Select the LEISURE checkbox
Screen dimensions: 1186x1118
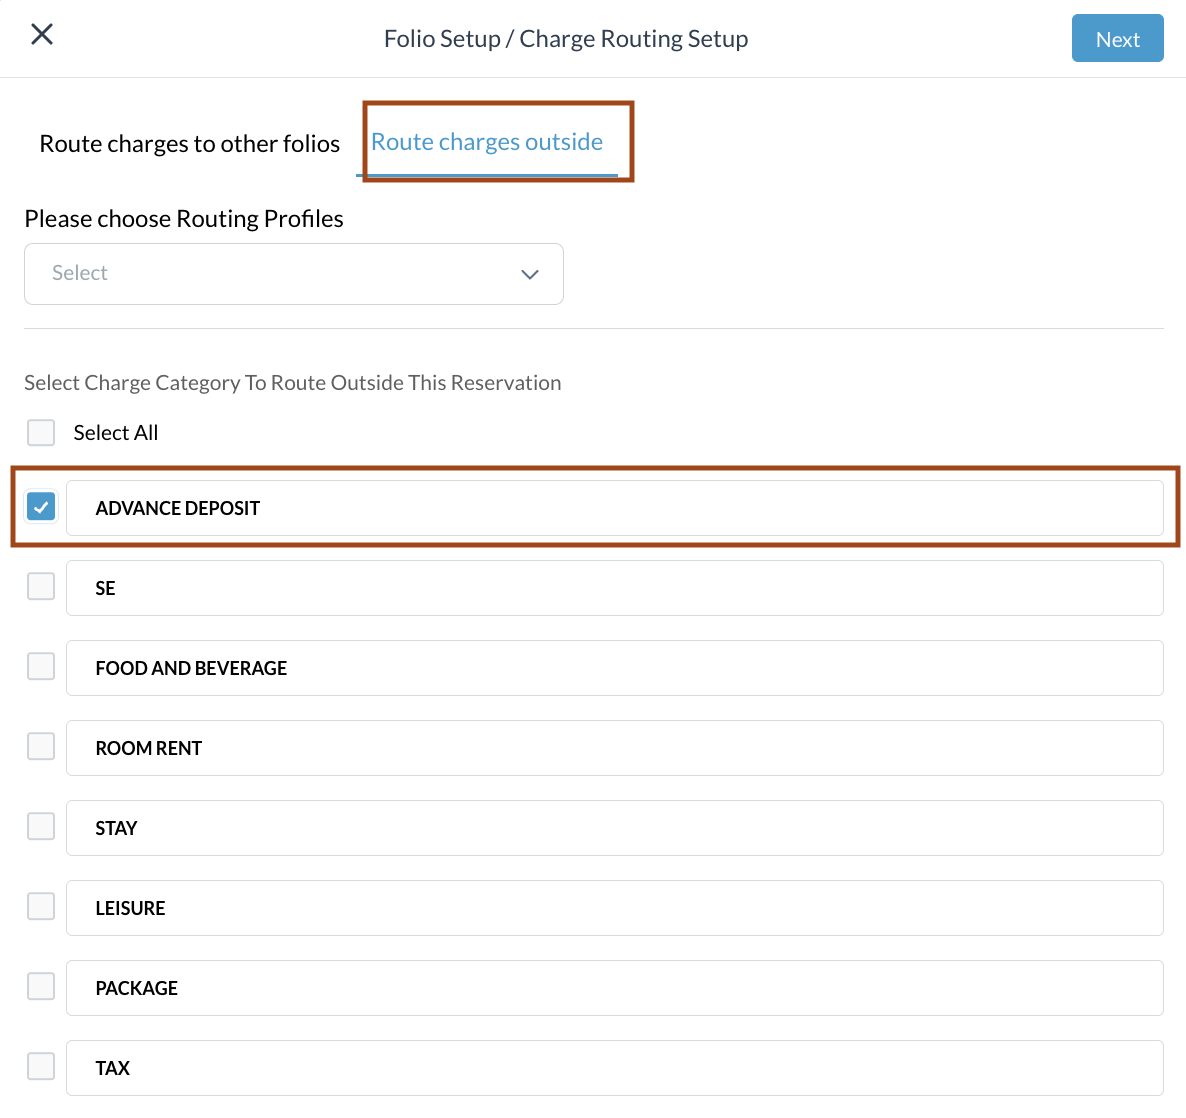click(x=41, y=906)
